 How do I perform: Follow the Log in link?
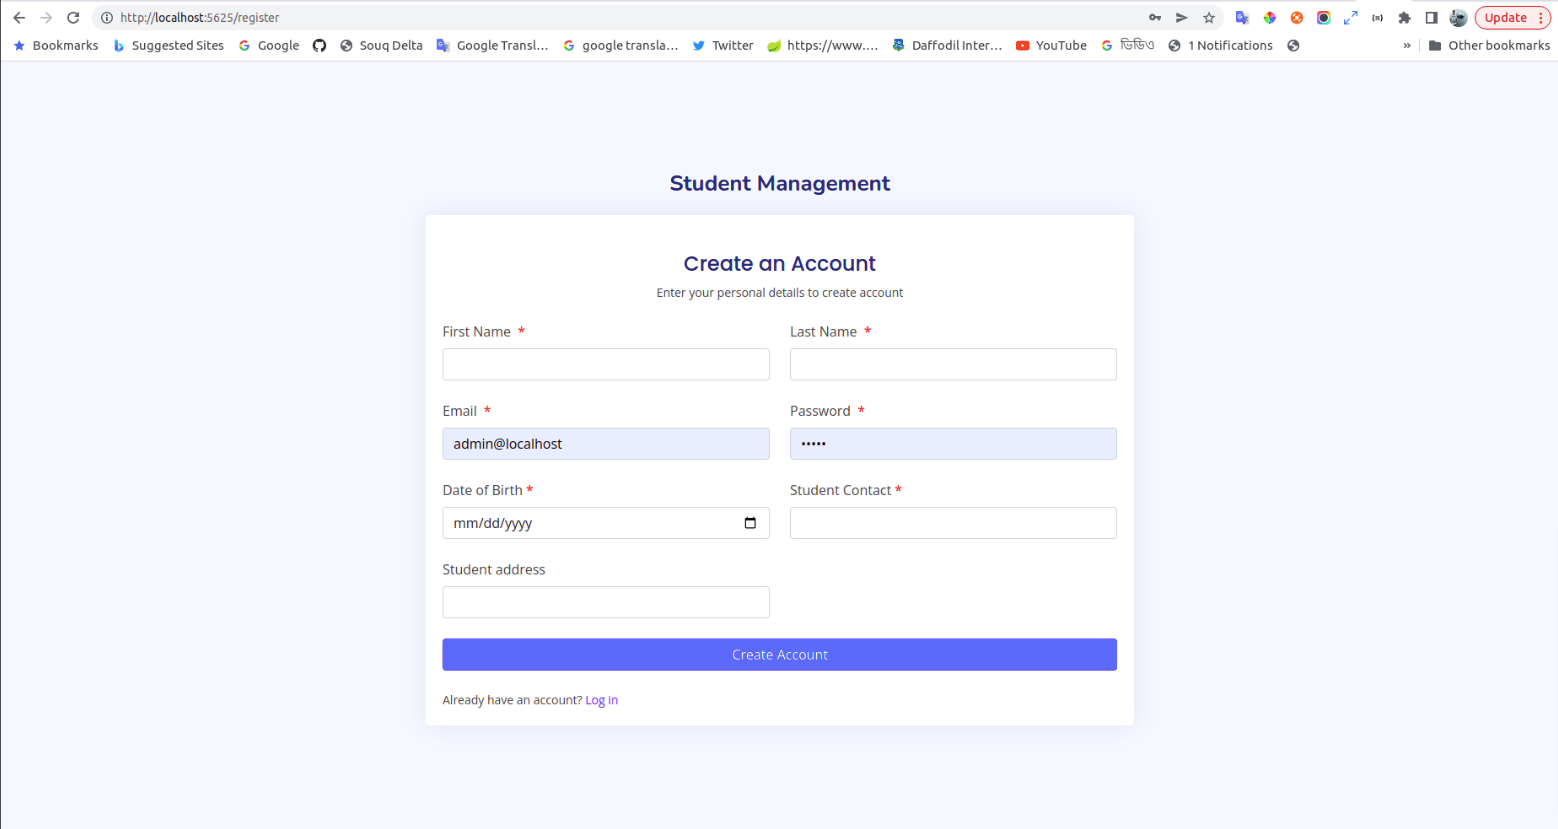pos(600,700)
